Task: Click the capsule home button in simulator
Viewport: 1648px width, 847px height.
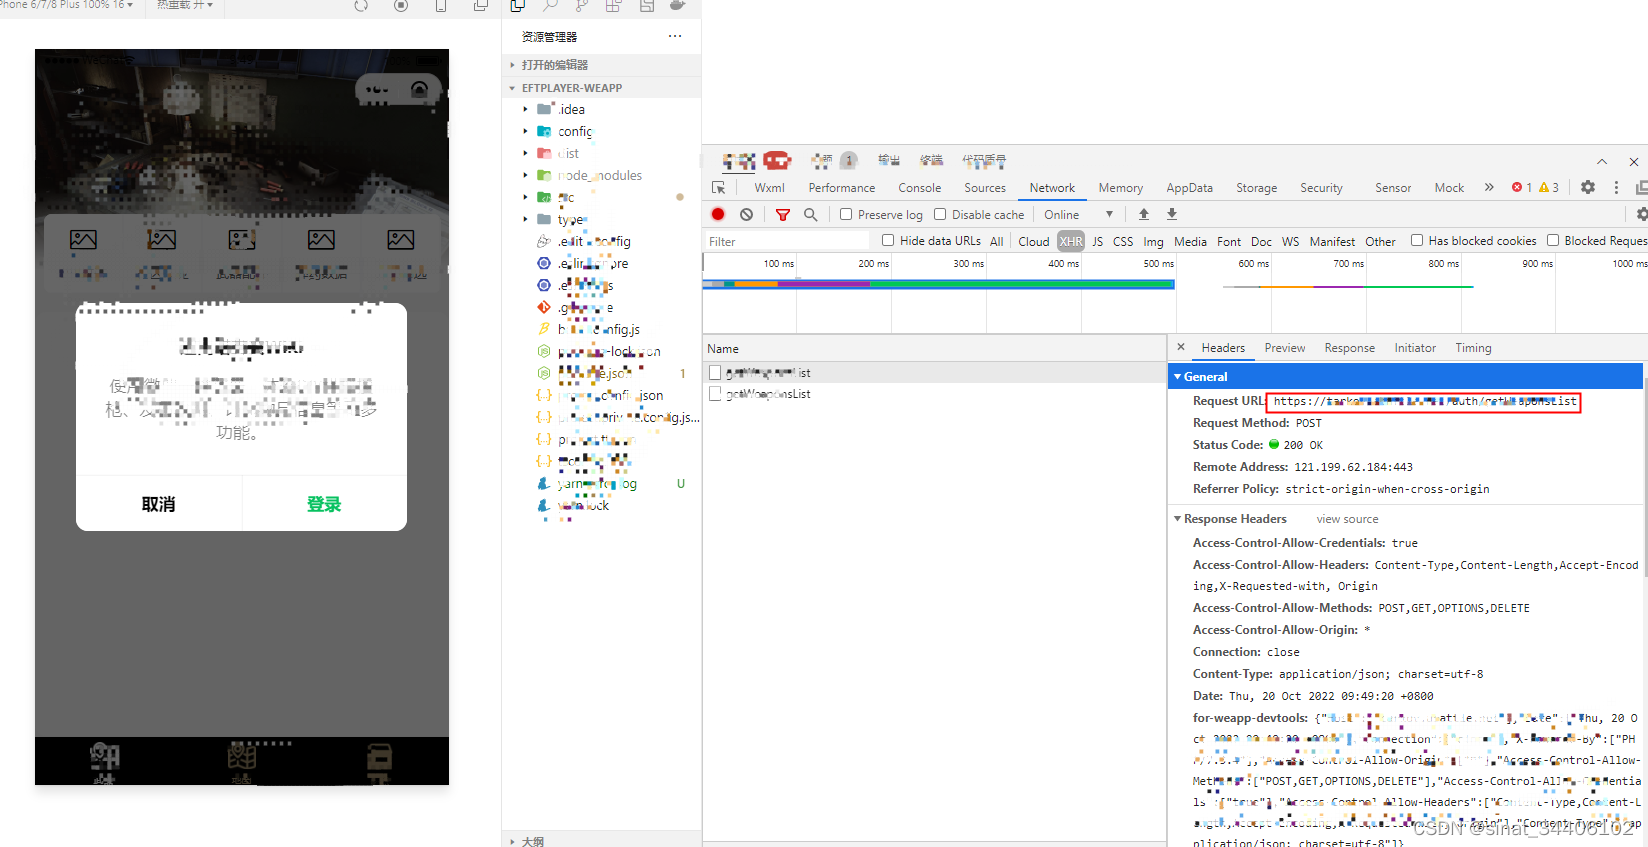Action: [x=420, y=90]
